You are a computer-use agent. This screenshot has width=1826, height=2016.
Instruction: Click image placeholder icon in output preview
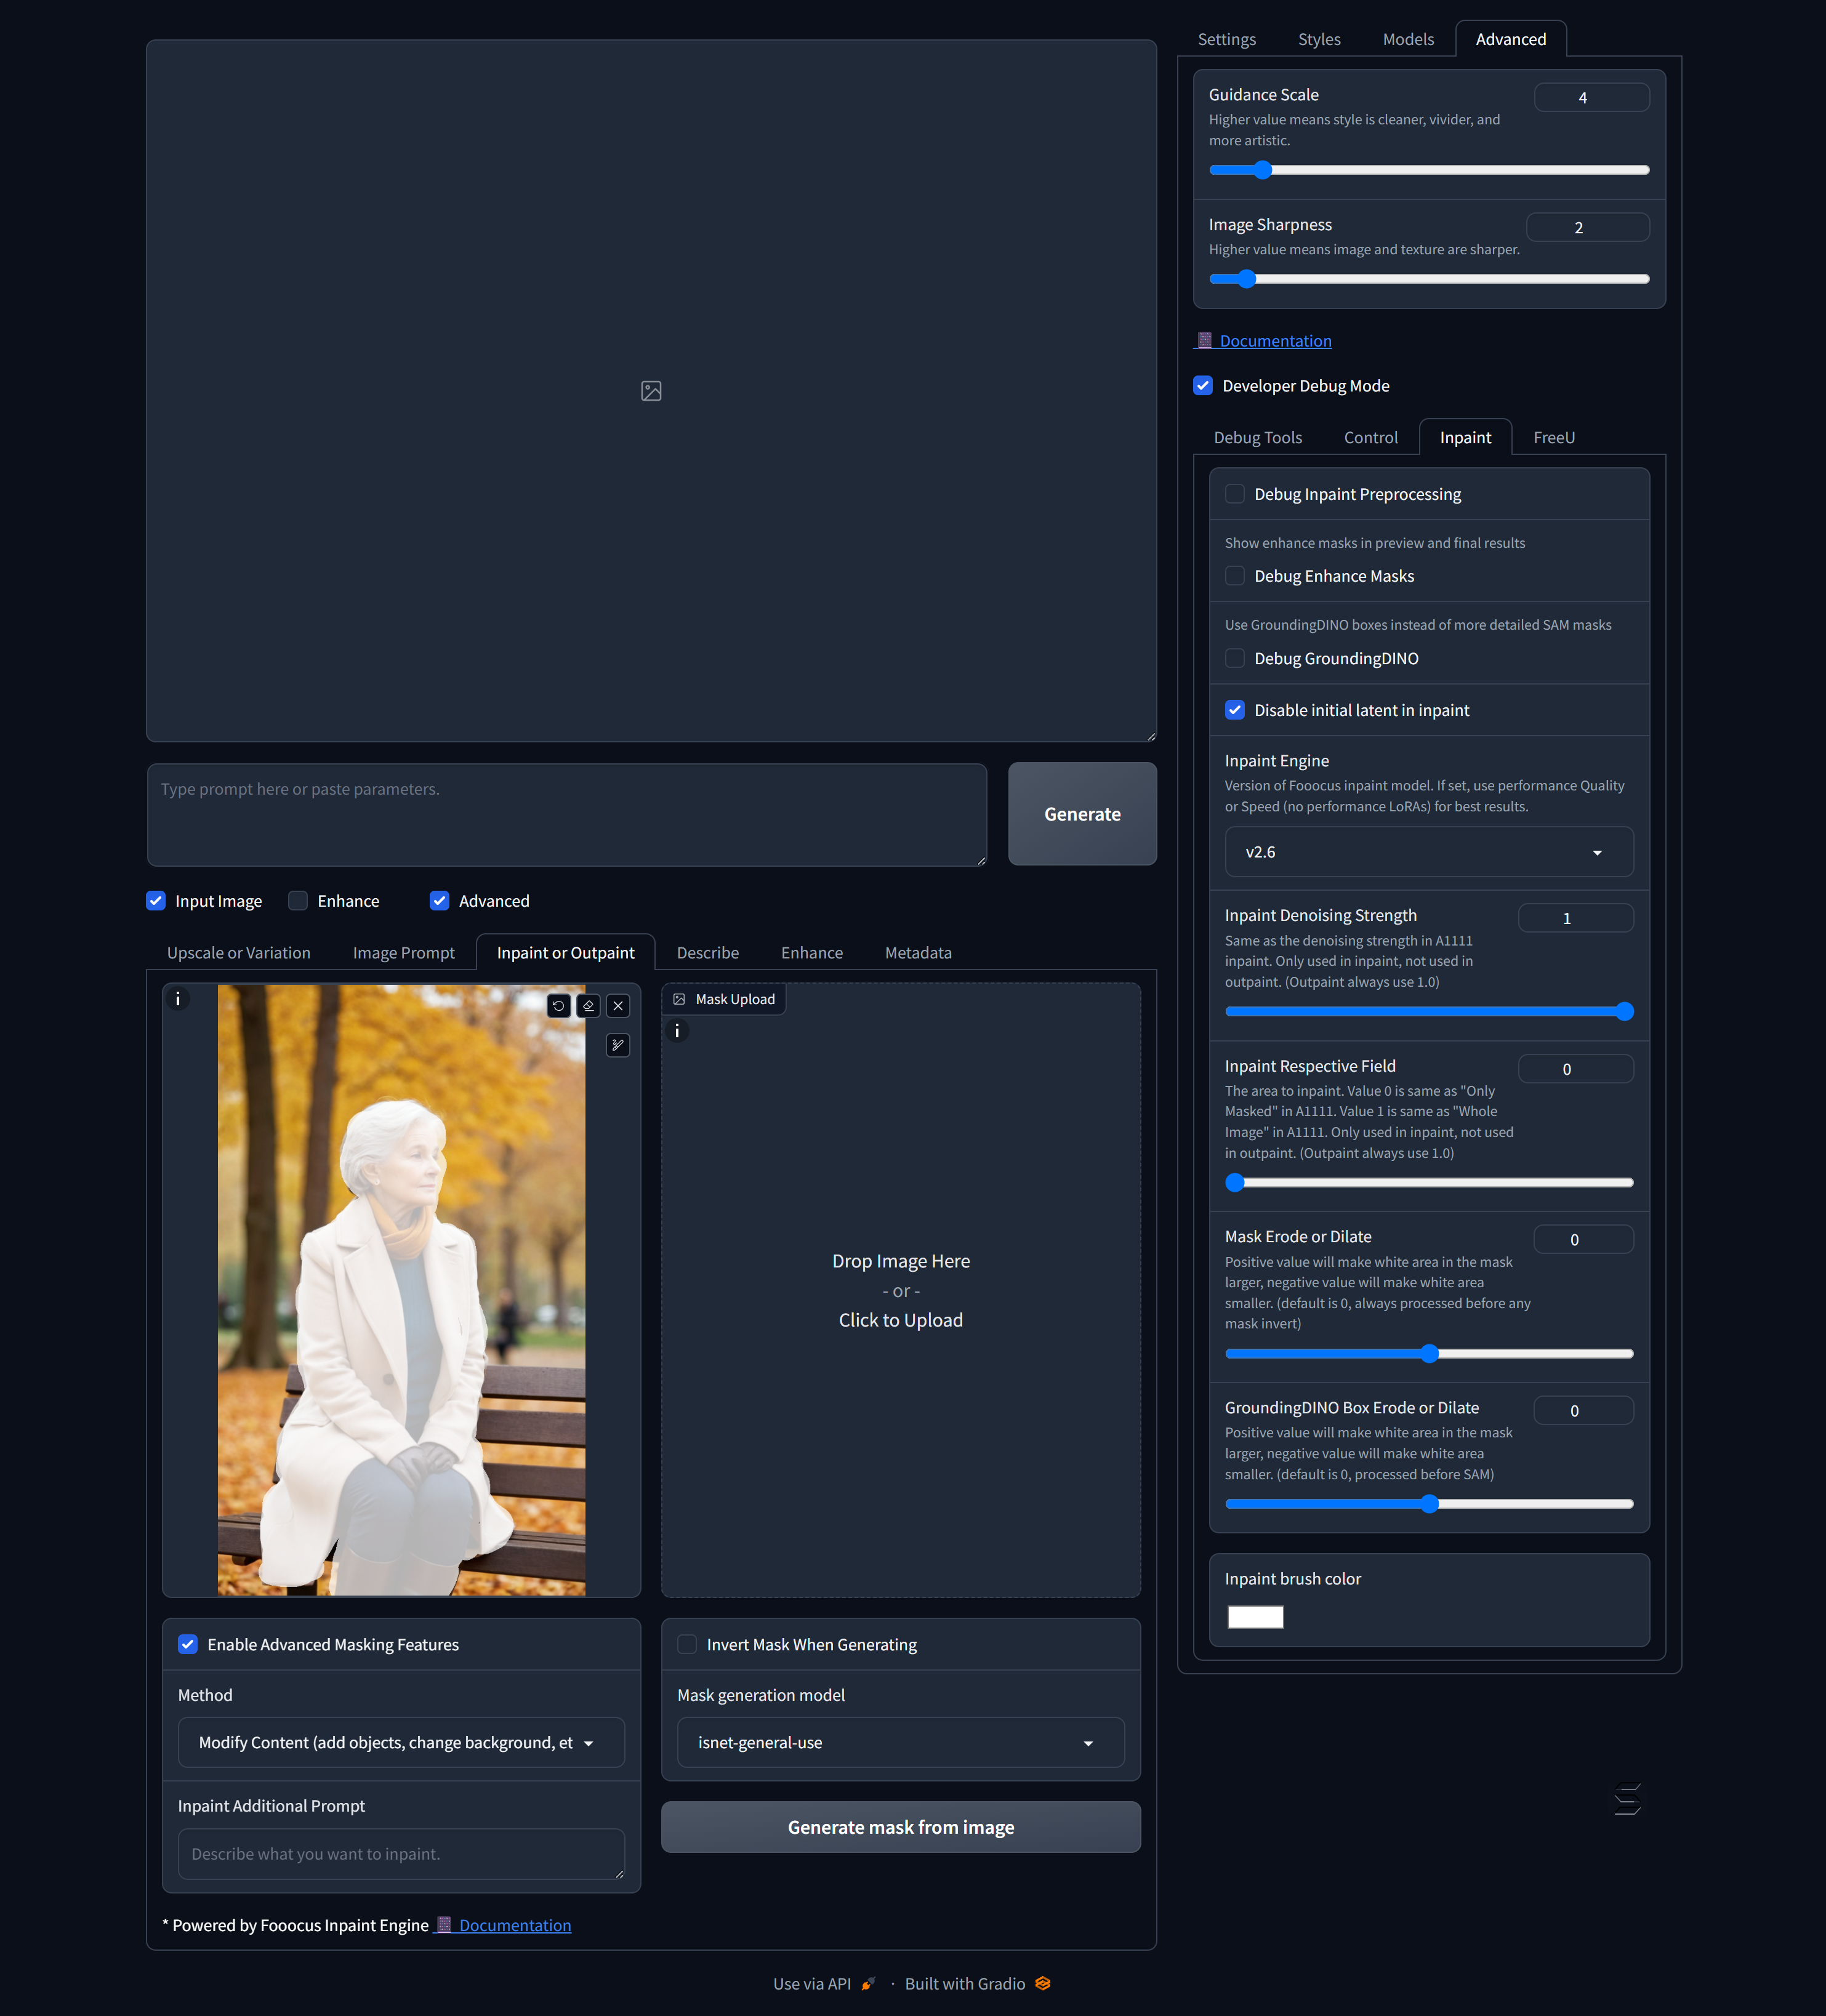(x=651, y=391)
